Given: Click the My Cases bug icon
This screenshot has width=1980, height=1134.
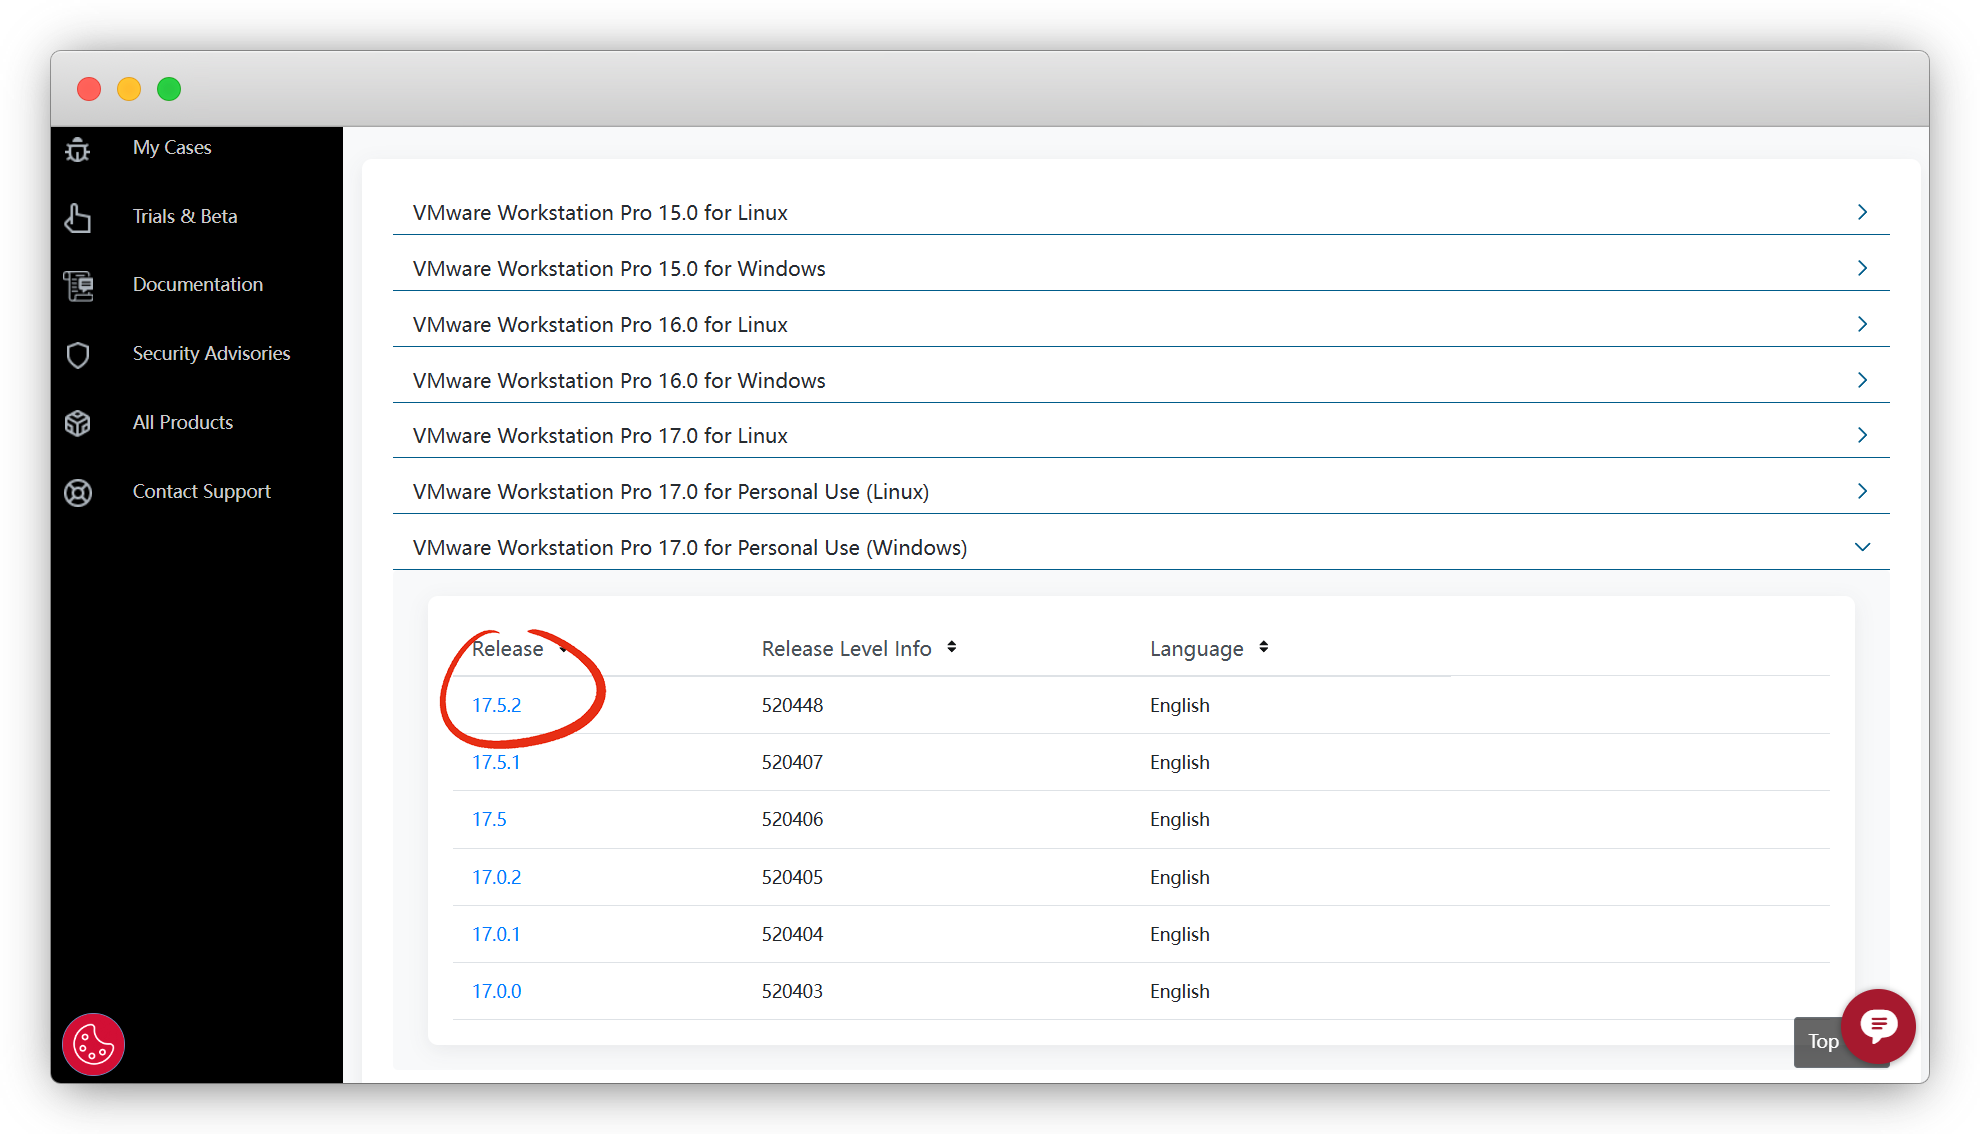Looking at the screenshot, I should coord(78,149).
